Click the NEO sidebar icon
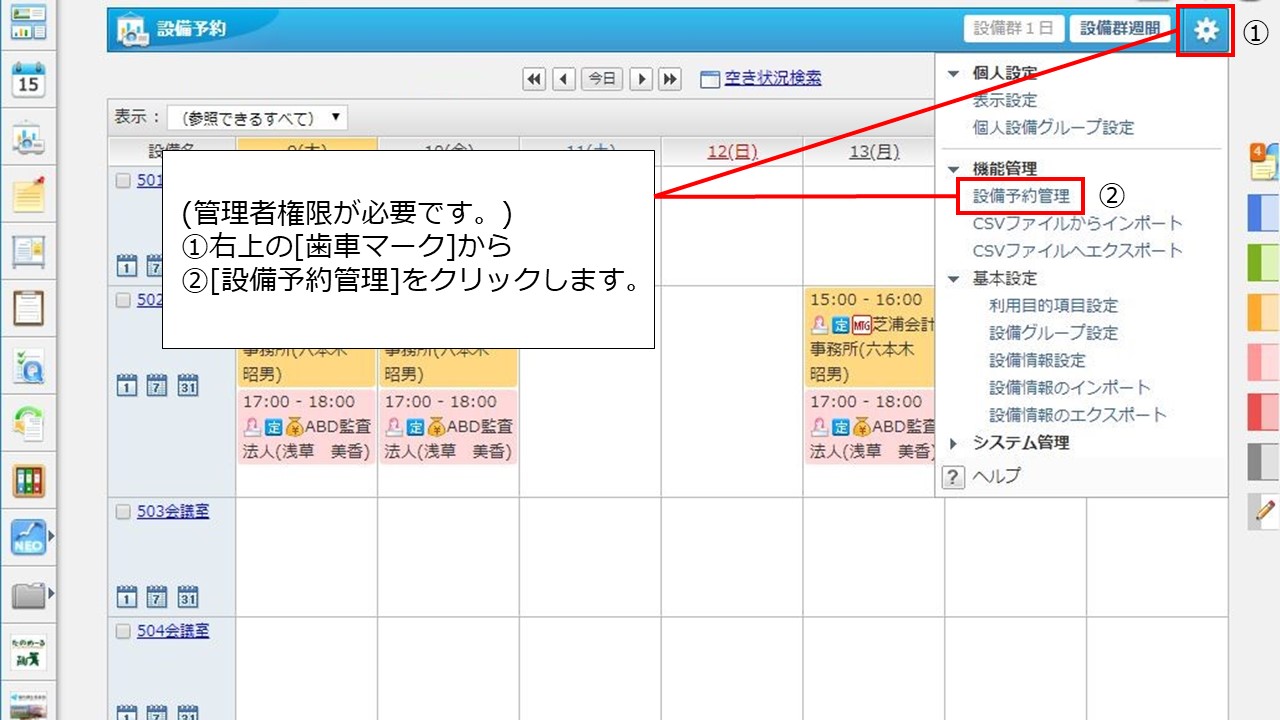The height and width of the screenshot is (720, 1280). [x=28, y=538]
